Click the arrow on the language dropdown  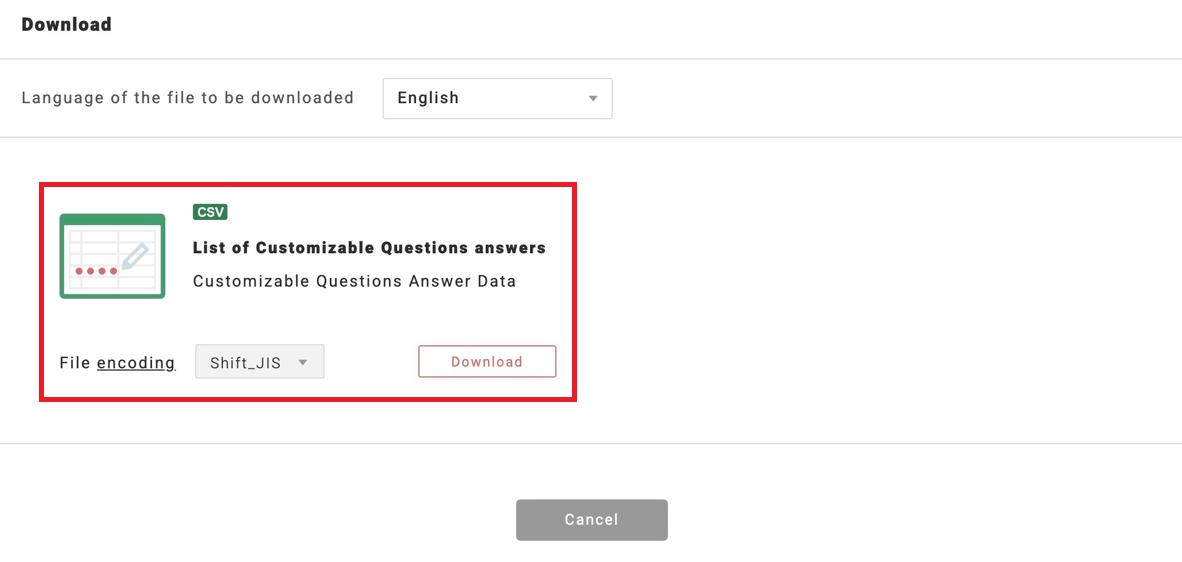tap(593, 99)
